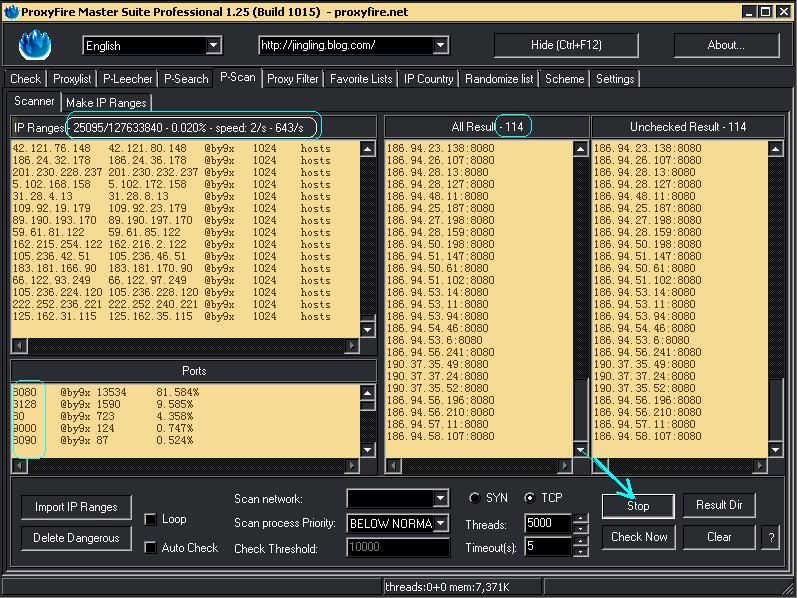This screenshot has width=797, height=598.
Task: Open the Result Dir folder button
Action: (719, 505)
